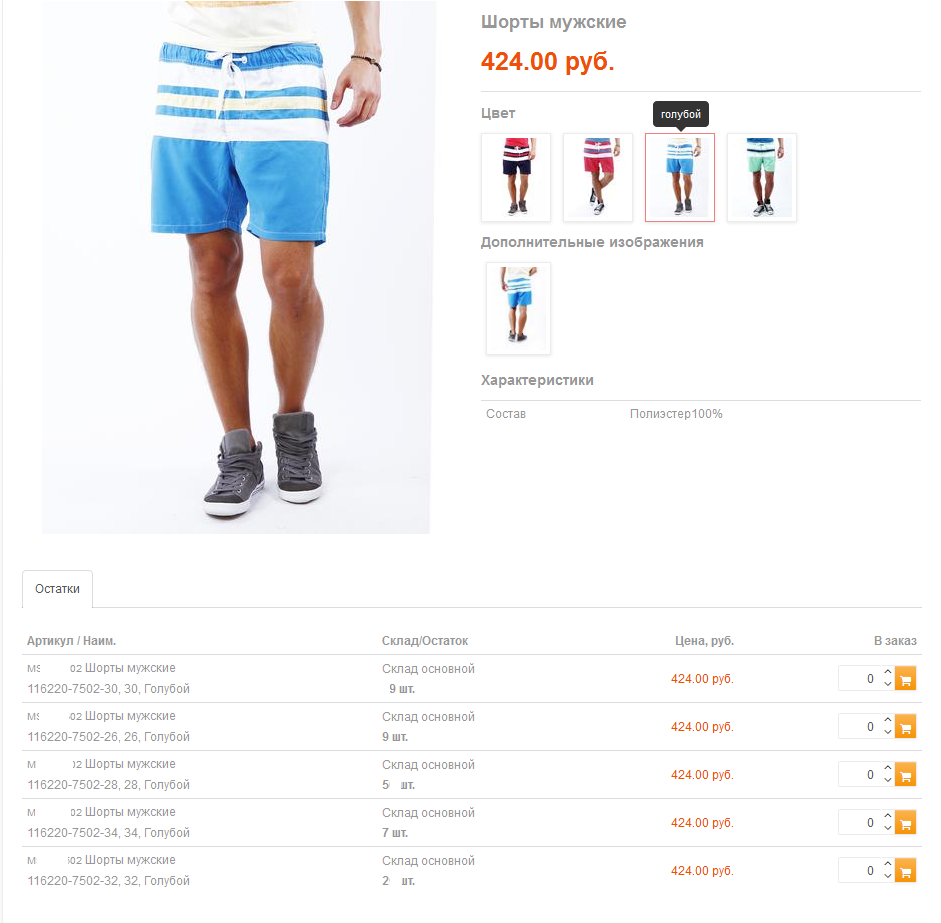The height and width of the screenshot is (923, 941).
Task: Decrease quantity for size 34 row
Action: 888,828
